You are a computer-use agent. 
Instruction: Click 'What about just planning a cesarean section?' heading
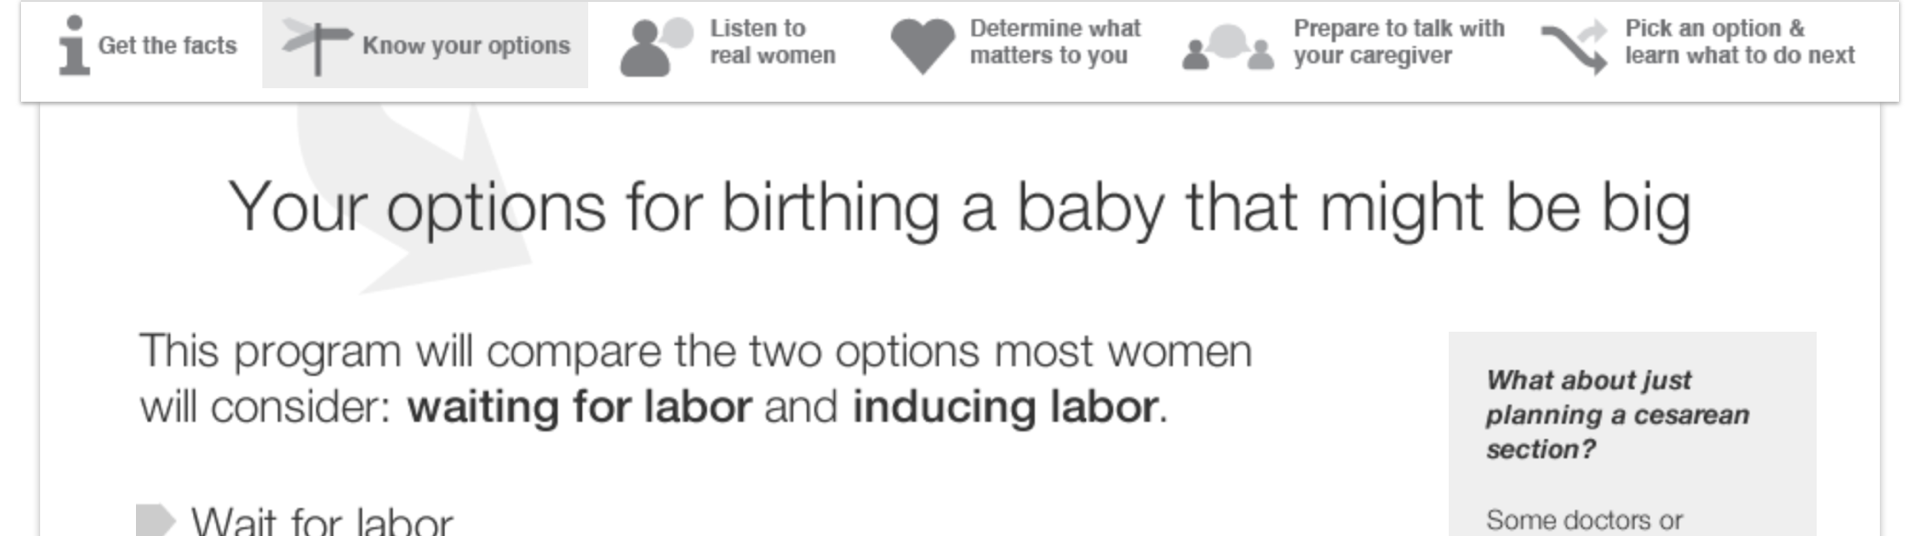pyautogui.click(x=1616, y=414)
